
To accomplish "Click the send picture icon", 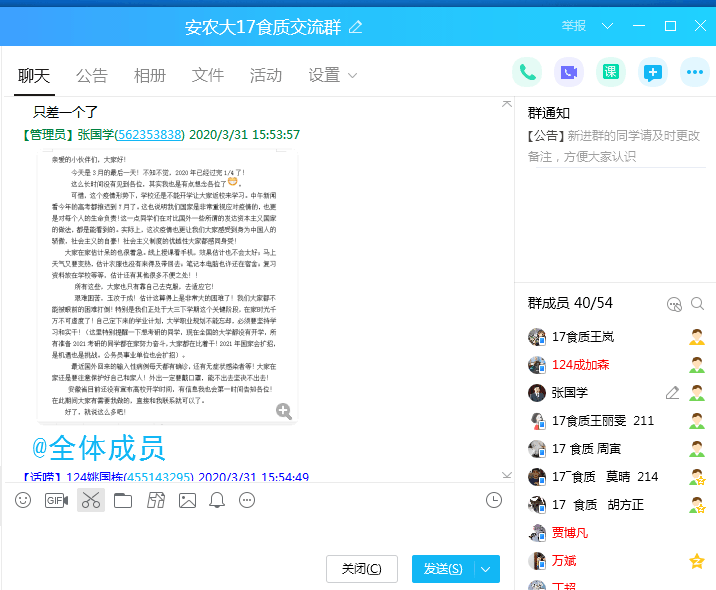I will click(x=187, y=500).
